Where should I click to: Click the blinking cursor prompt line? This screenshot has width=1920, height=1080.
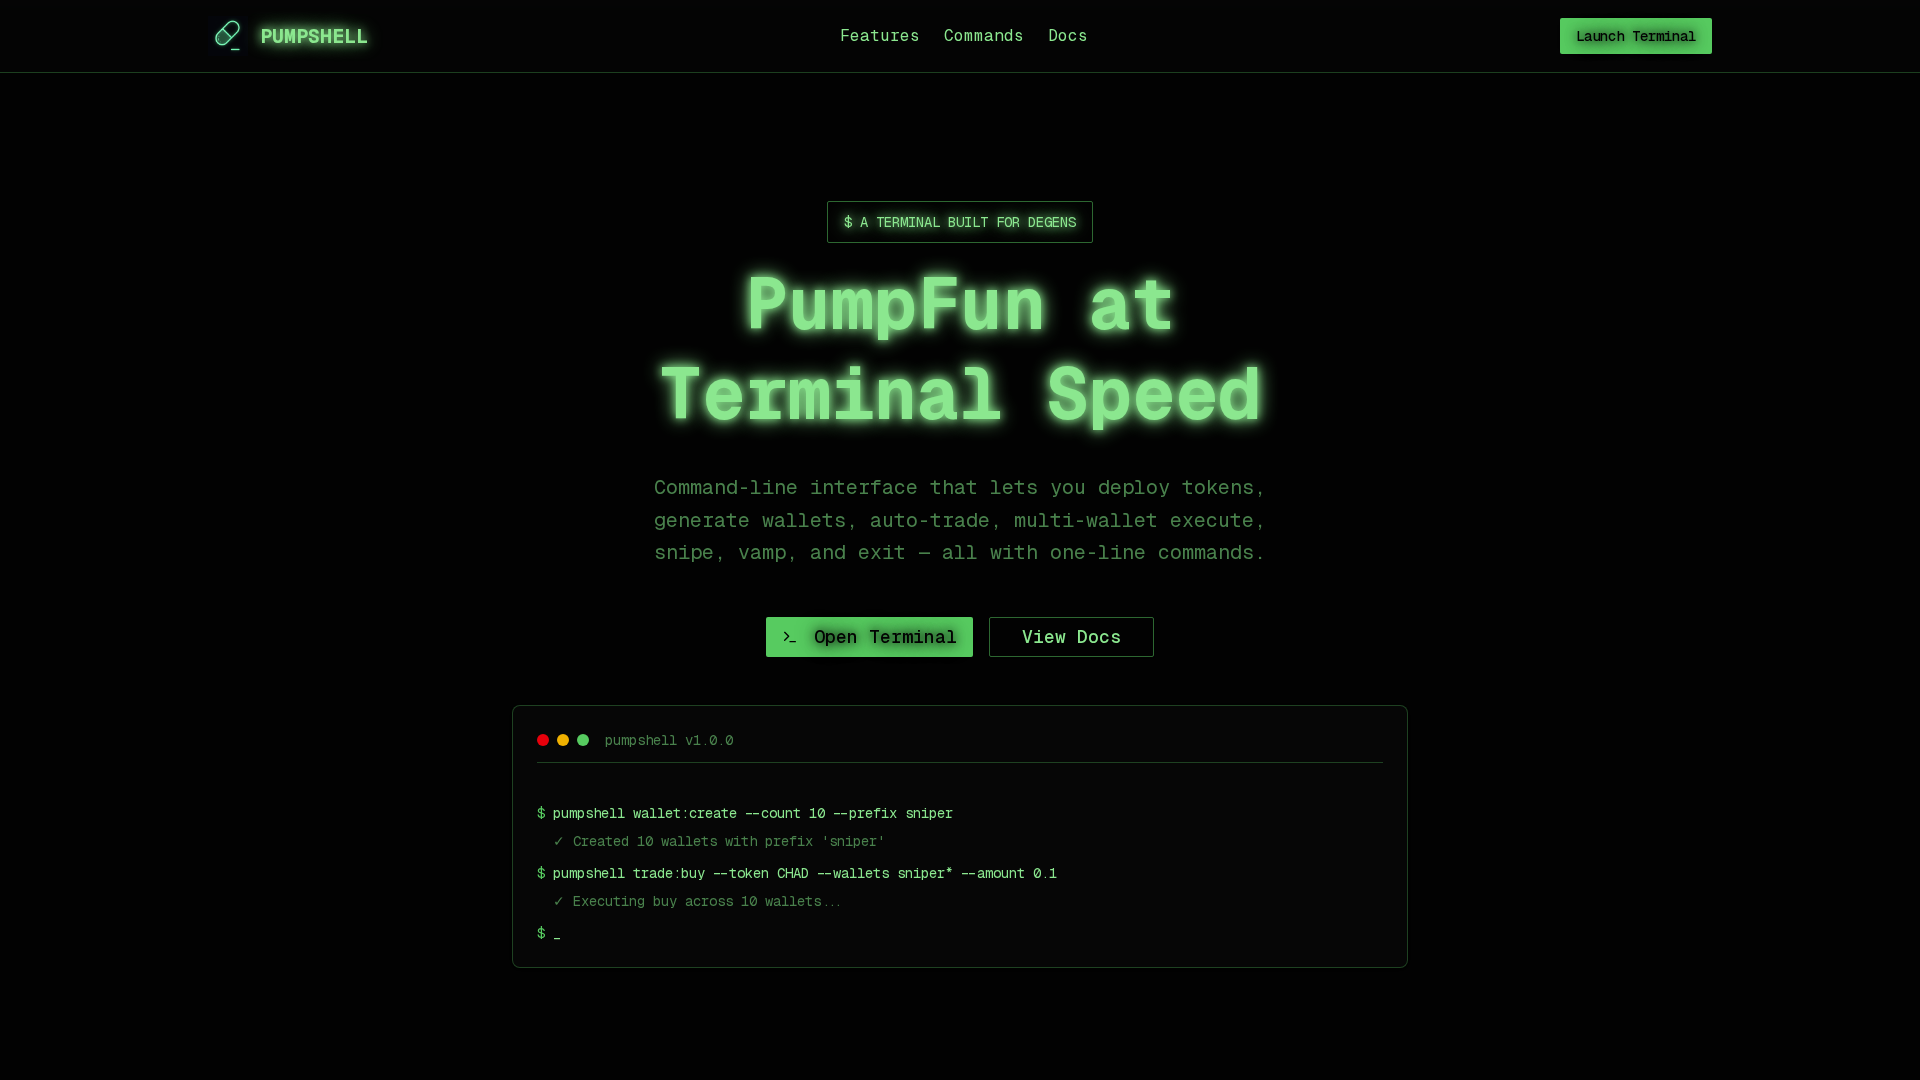tap(549, 934)
